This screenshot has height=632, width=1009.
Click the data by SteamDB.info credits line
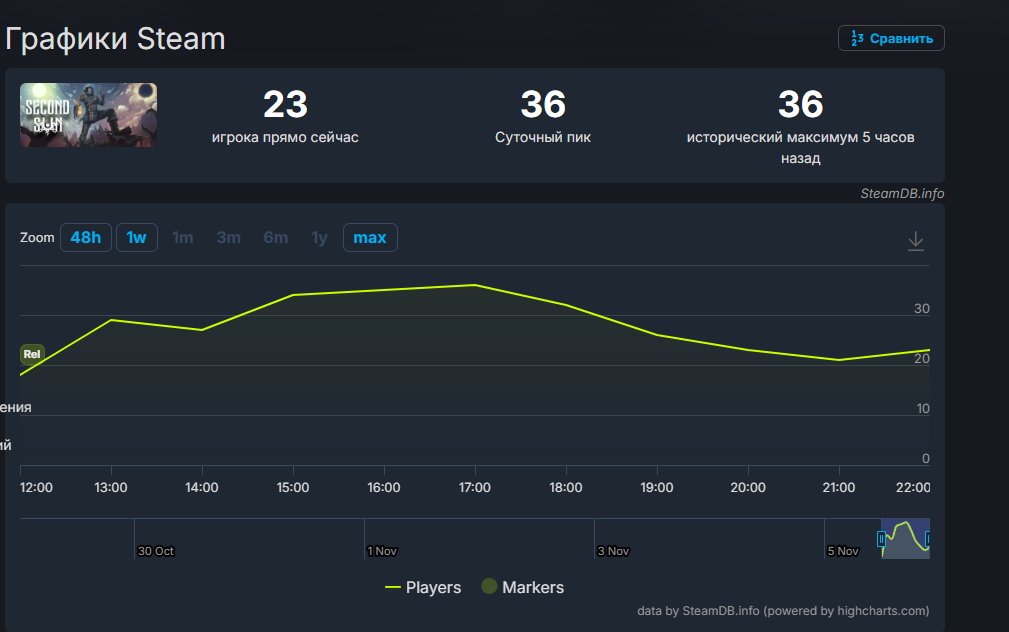tap(783, 611)
